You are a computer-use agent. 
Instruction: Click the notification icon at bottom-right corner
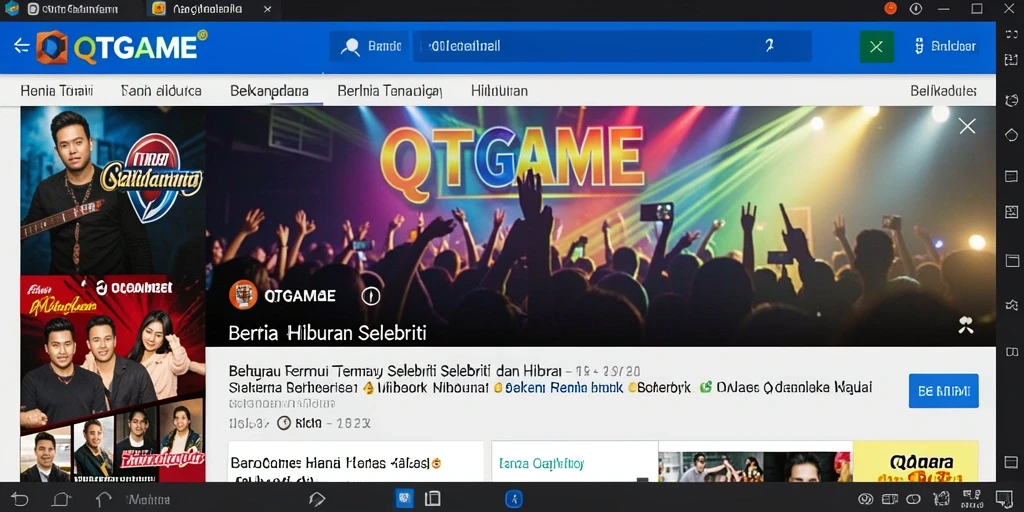1003,499
